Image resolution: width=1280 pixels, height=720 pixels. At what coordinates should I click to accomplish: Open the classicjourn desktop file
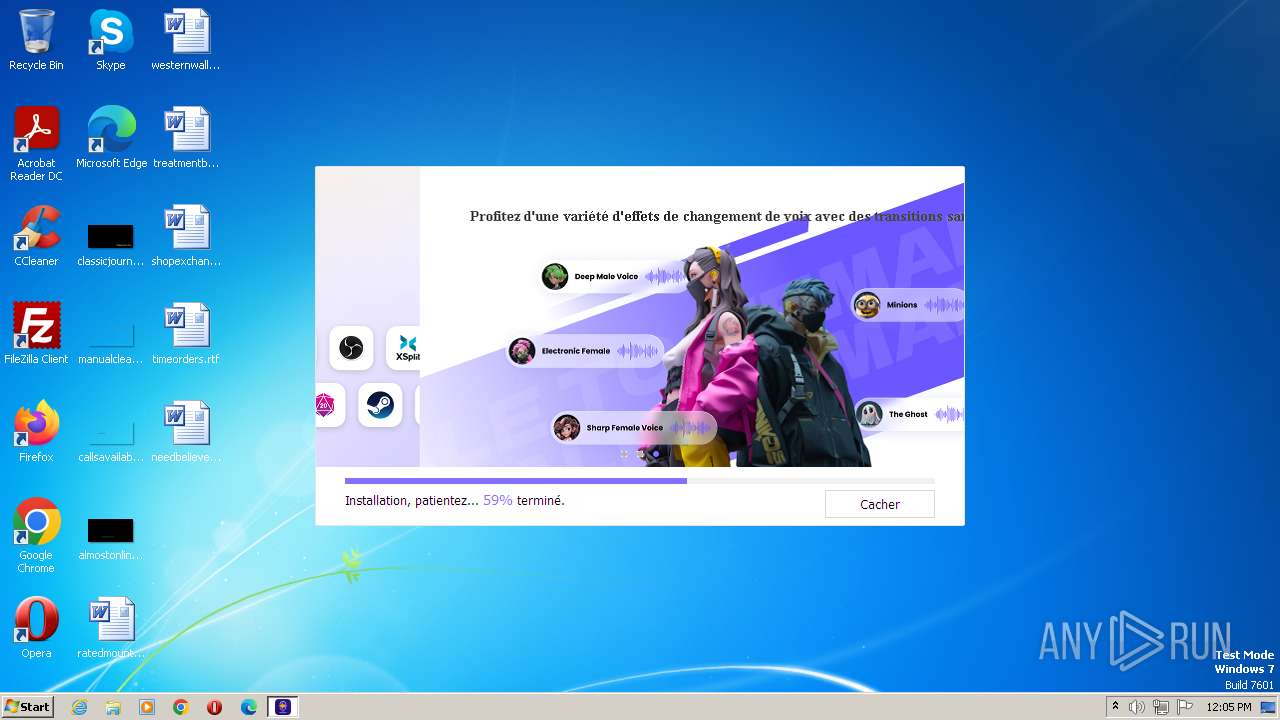(110, 245)
